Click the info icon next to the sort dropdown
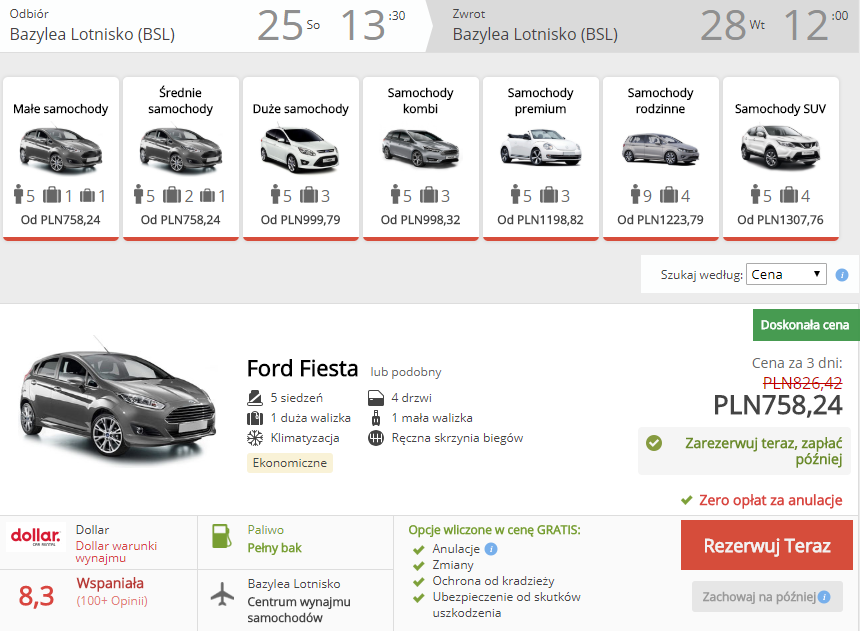Viewport: 860px width, 631px height. click(x=841, y=275)
